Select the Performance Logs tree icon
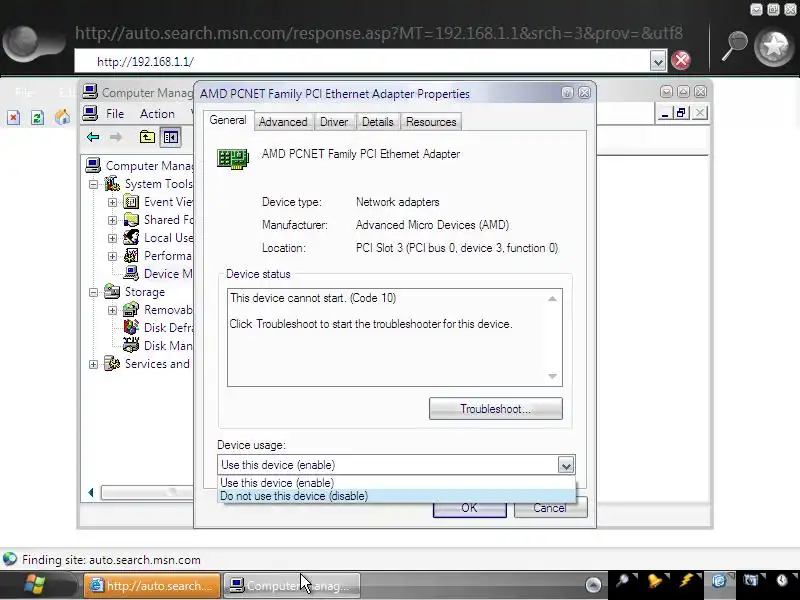 [131, 256]
